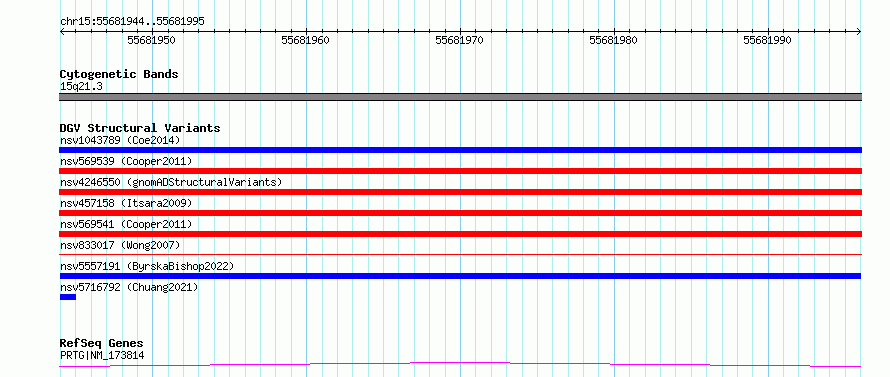Open nsv4246550 (gnomADStructuralVariants) label

pyautogui.click(x=171, y=182)
